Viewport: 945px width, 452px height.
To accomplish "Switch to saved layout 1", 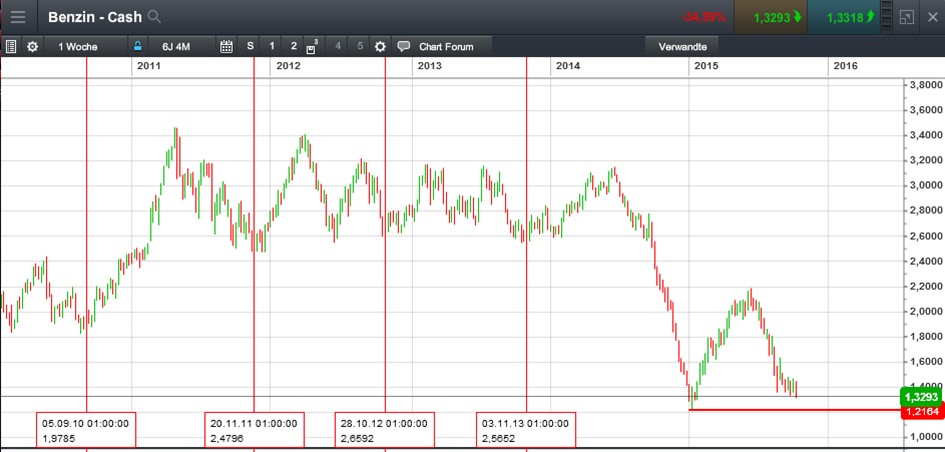I will click(272, 46).
